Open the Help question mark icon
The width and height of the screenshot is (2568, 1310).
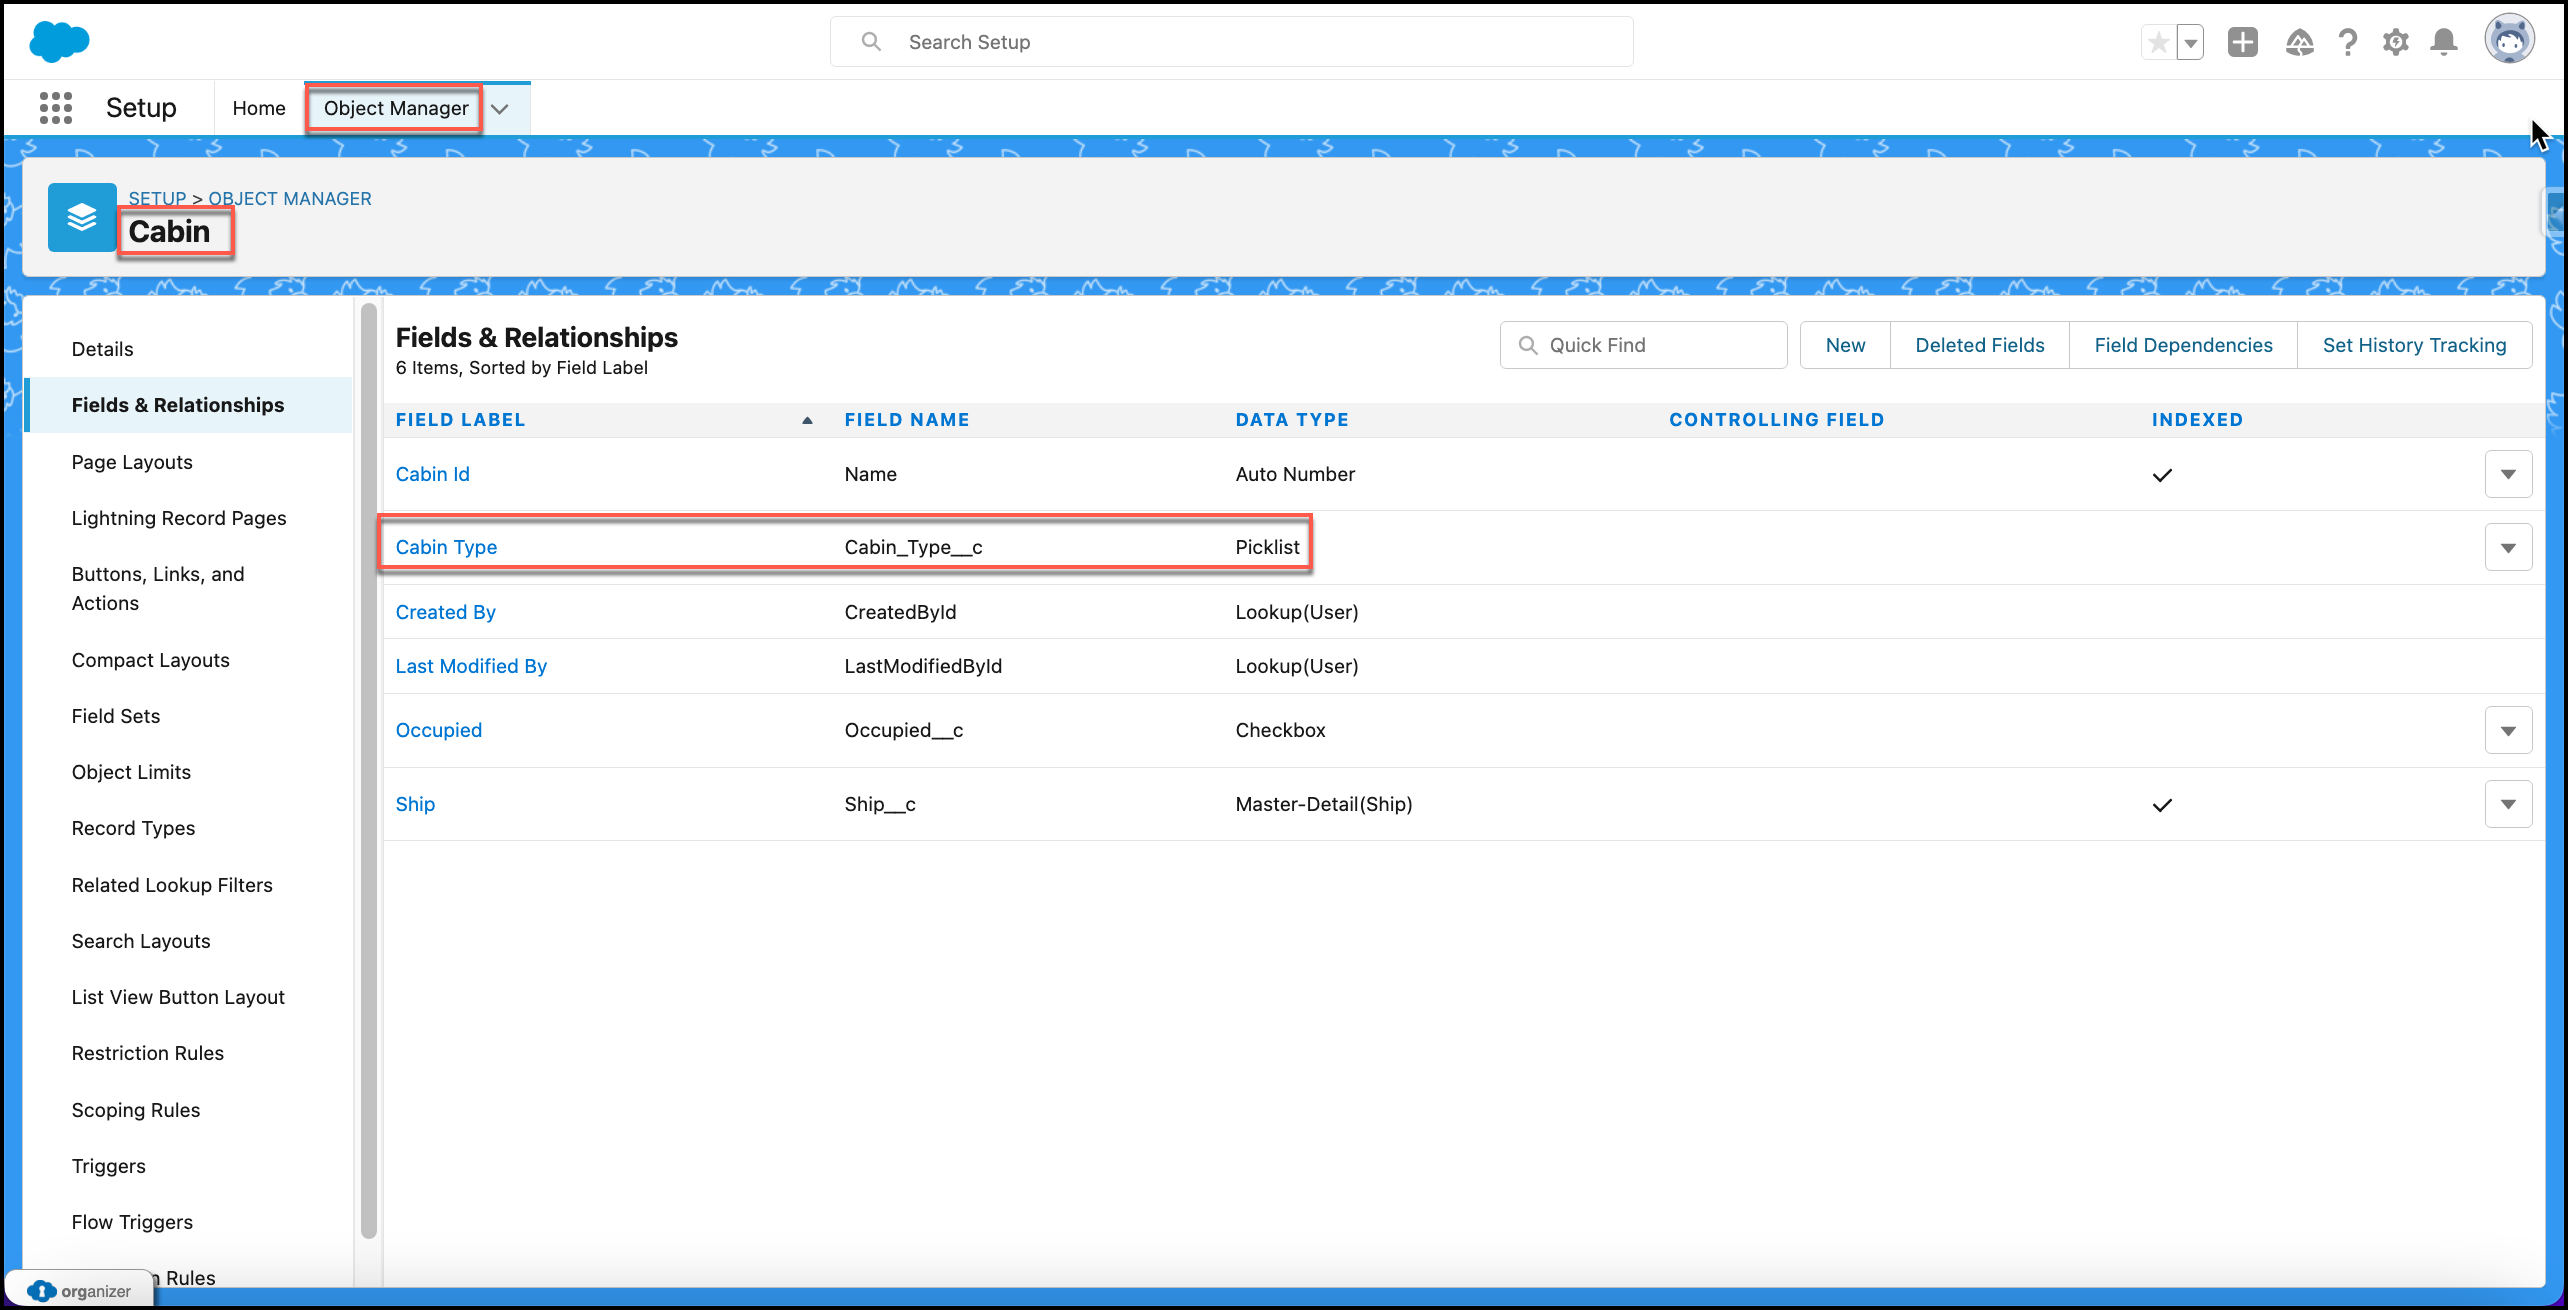2347,42
